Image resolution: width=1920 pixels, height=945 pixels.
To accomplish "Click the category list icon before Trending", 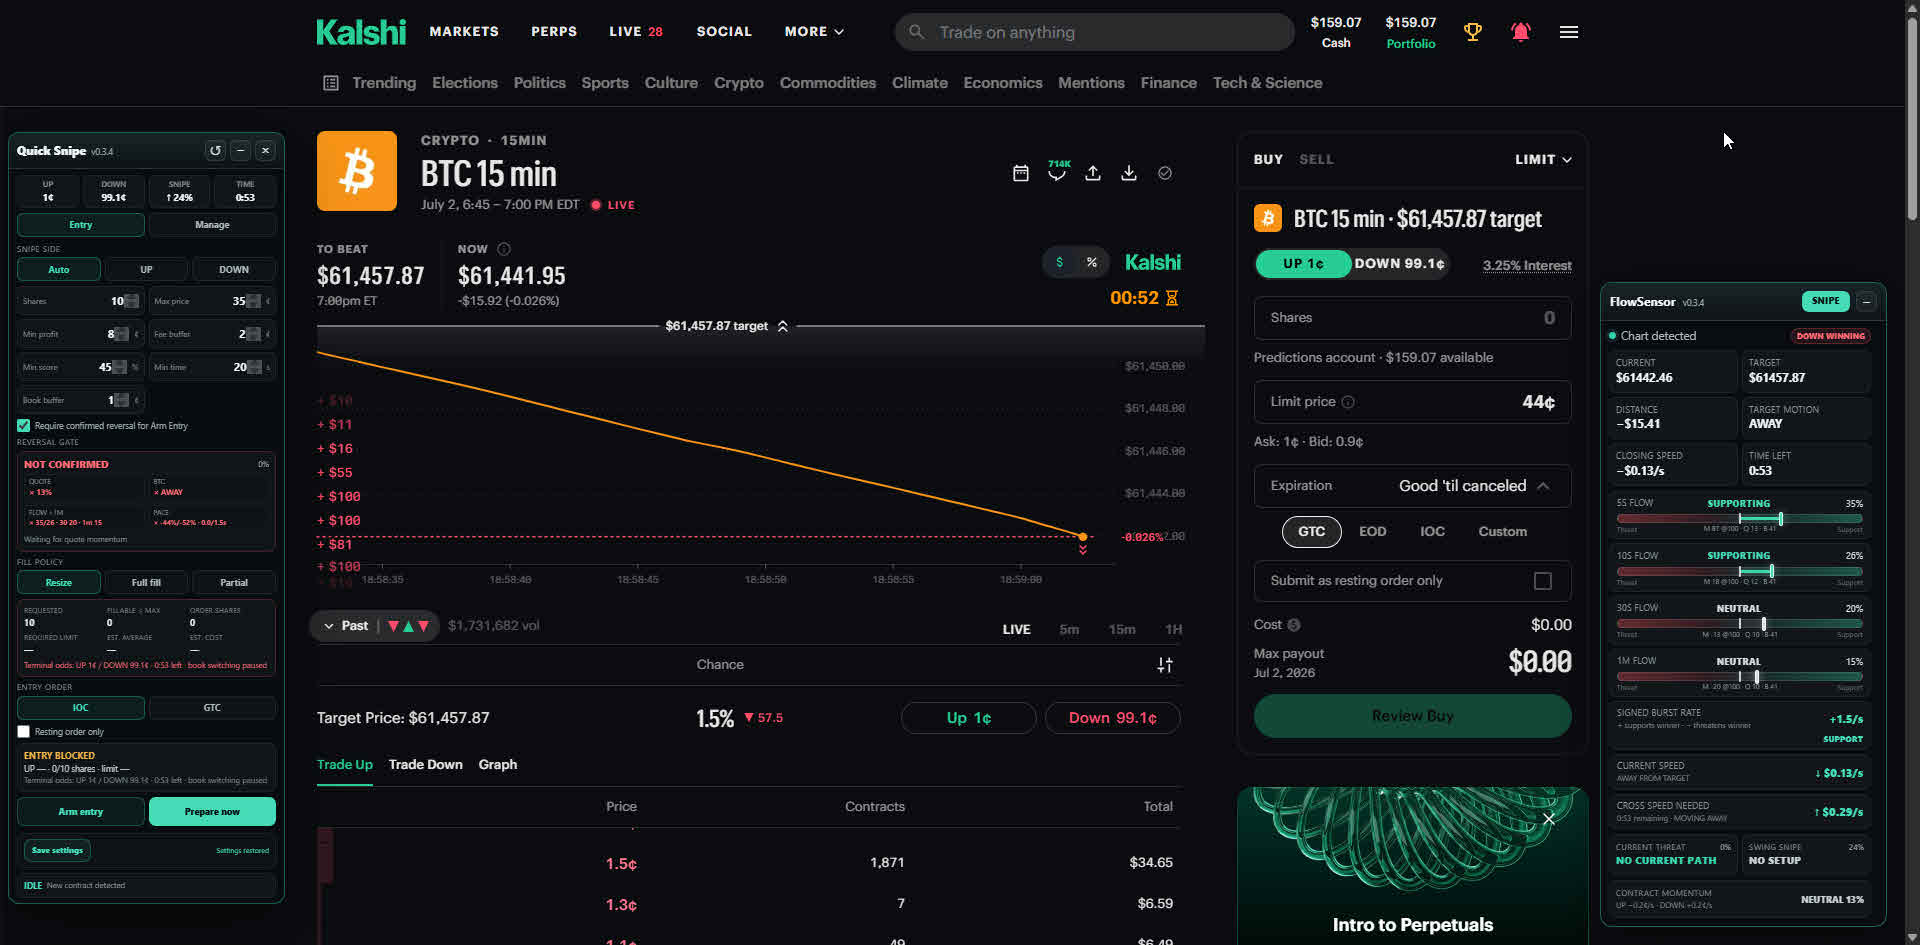I will (331, 83).
